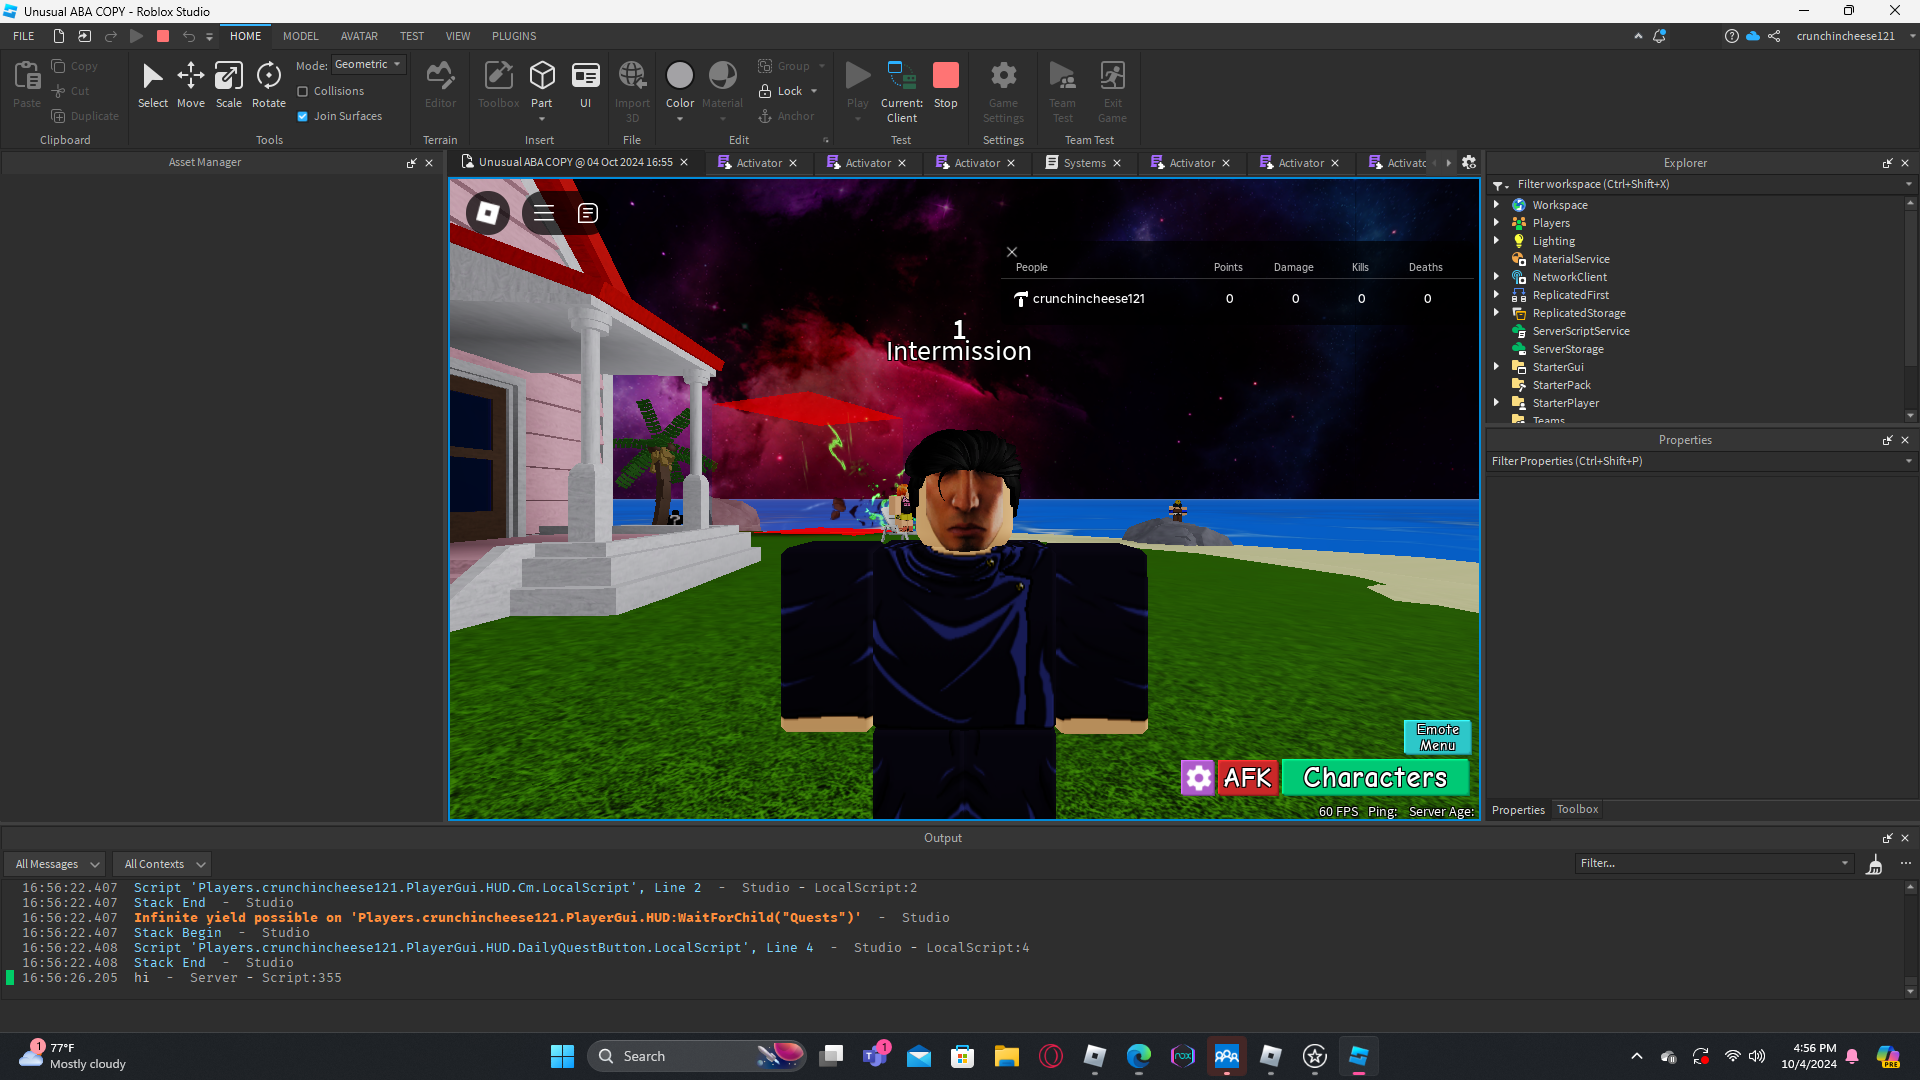
Task: Choose the Scale tool
Action: pos(229,85)
